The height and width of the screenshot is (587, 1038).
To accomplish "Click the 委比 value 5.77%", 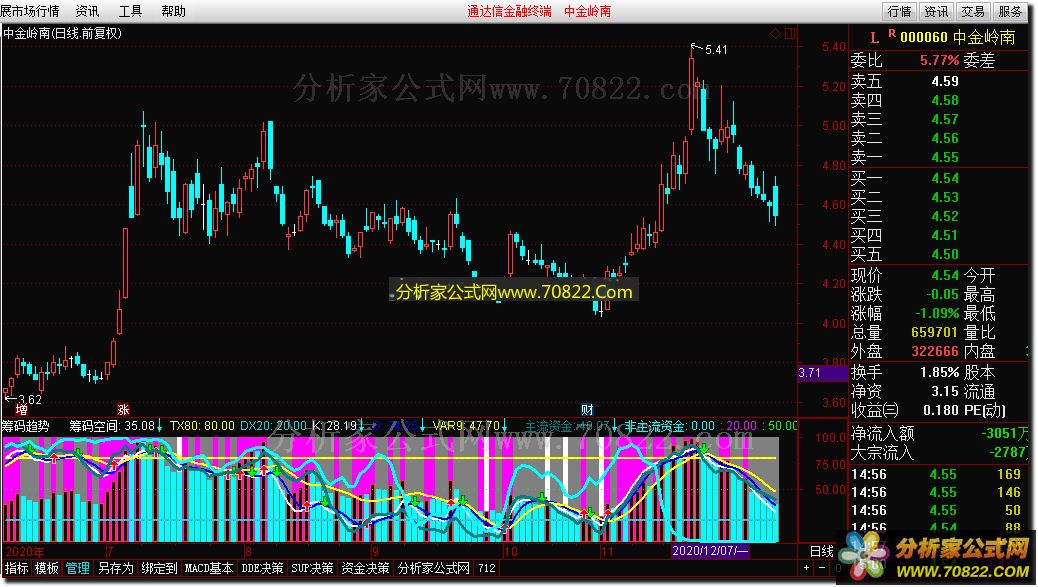I will tap(939, 60).
